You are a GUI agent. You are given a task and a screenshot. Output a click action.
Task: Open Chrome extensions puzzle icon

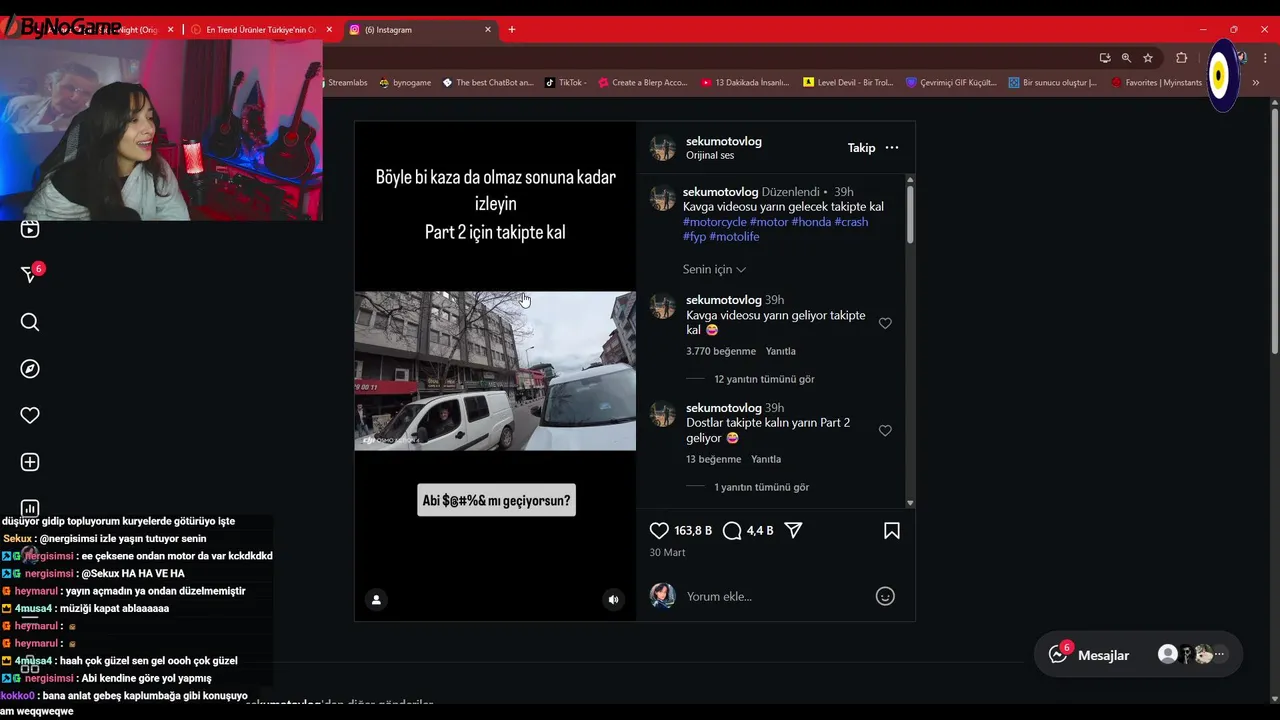(x=1181, y=58)
